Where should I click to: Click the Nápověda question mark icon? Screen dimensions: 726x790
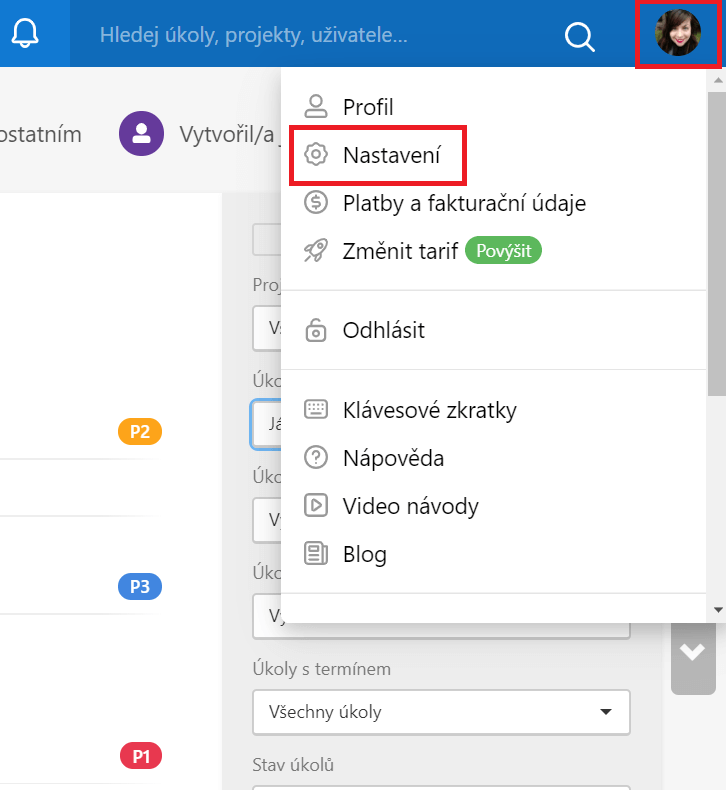tap(316, 458)
